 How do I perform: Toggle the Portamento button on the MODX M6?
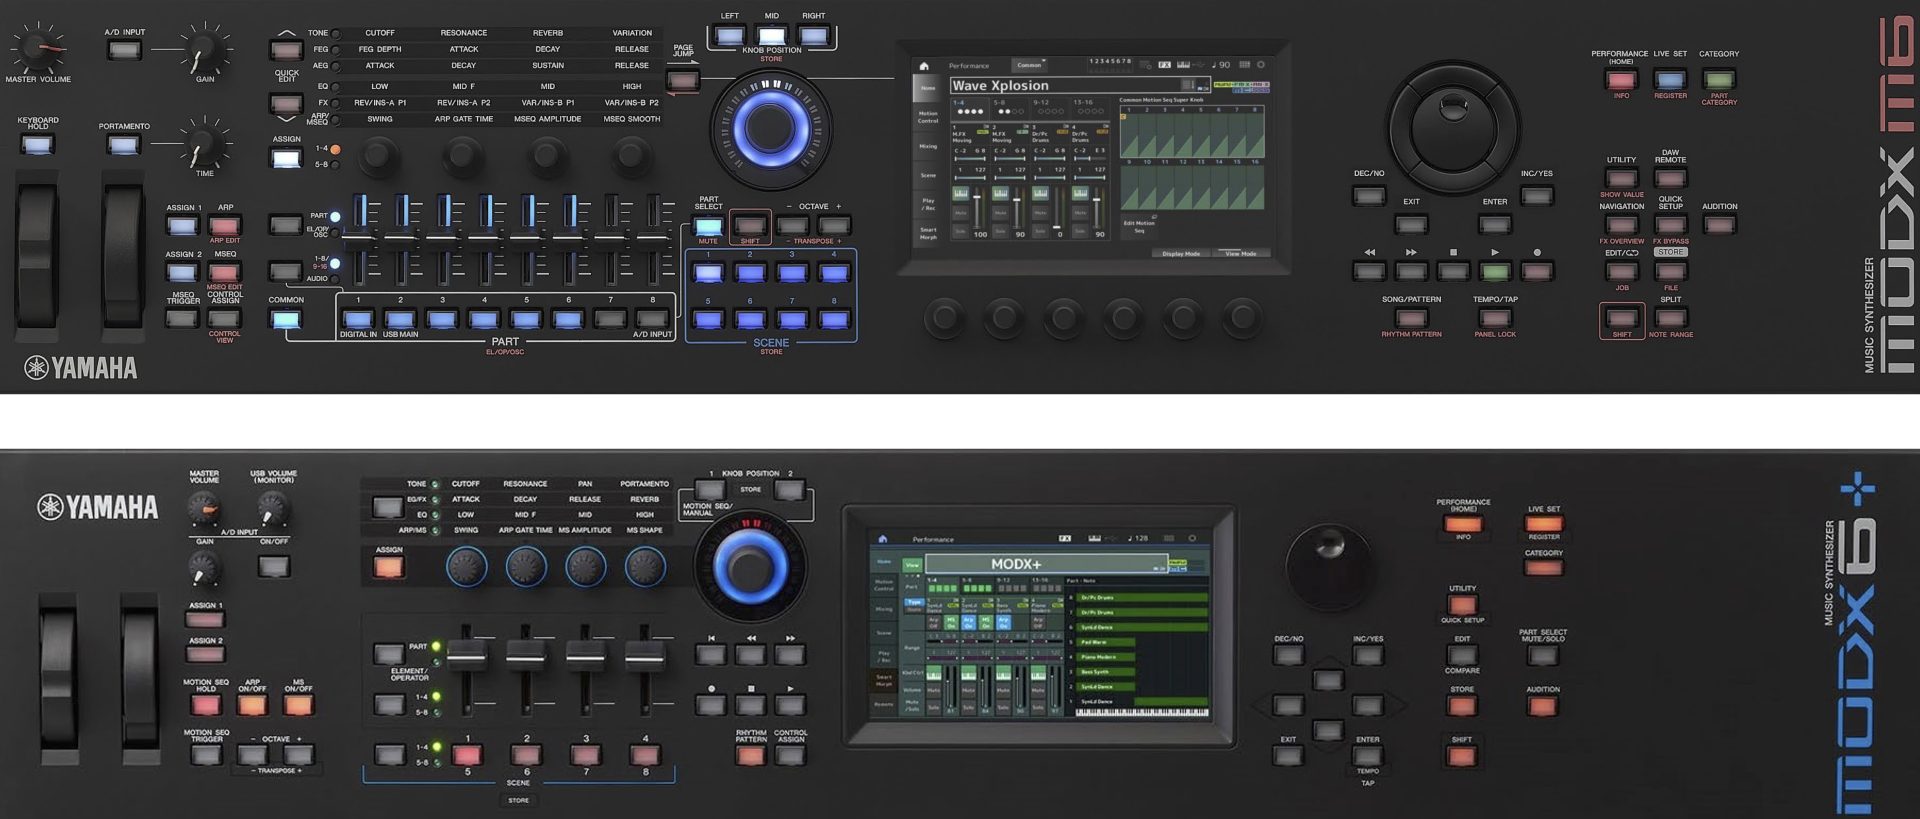(x=124, y=146)
